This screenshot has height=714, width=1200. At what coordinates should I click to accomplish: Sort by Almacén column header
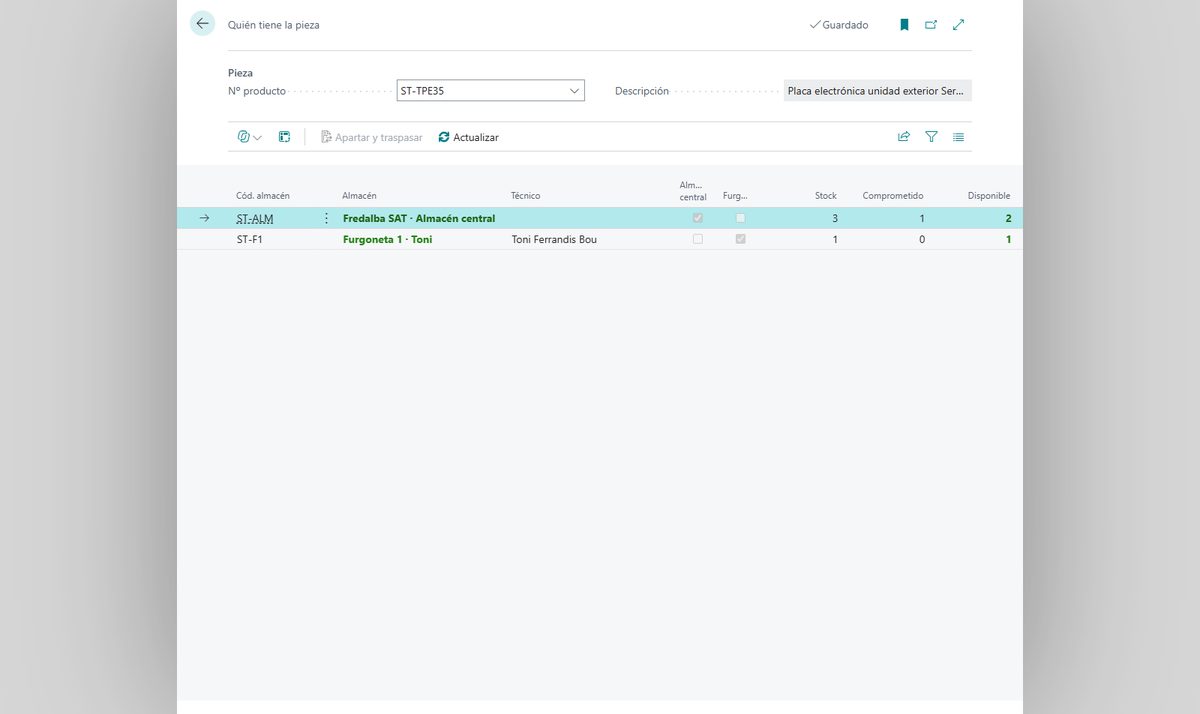click(359, 196)
